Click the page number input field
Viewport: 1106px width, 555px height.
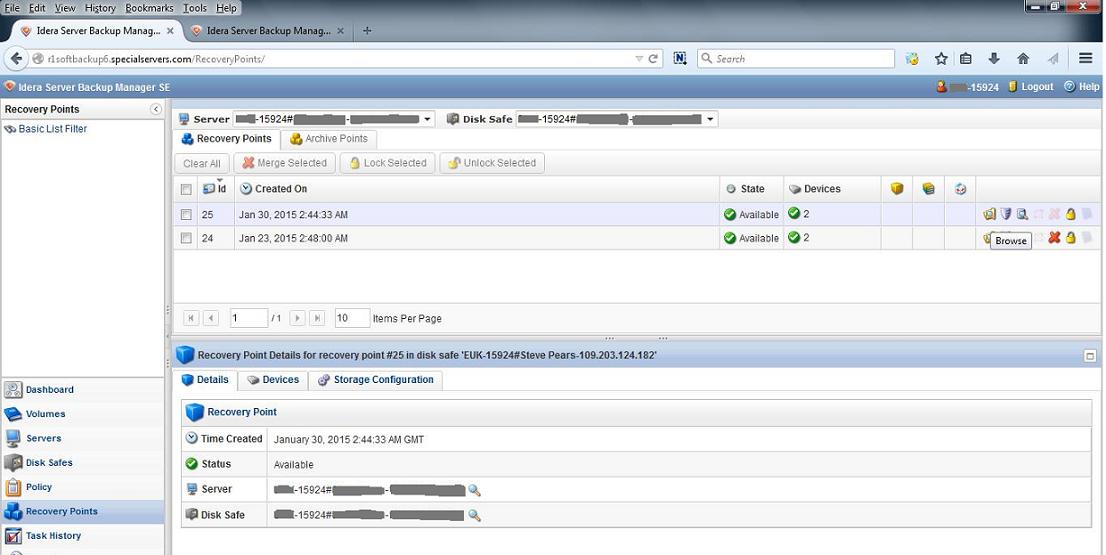(249, 318)
